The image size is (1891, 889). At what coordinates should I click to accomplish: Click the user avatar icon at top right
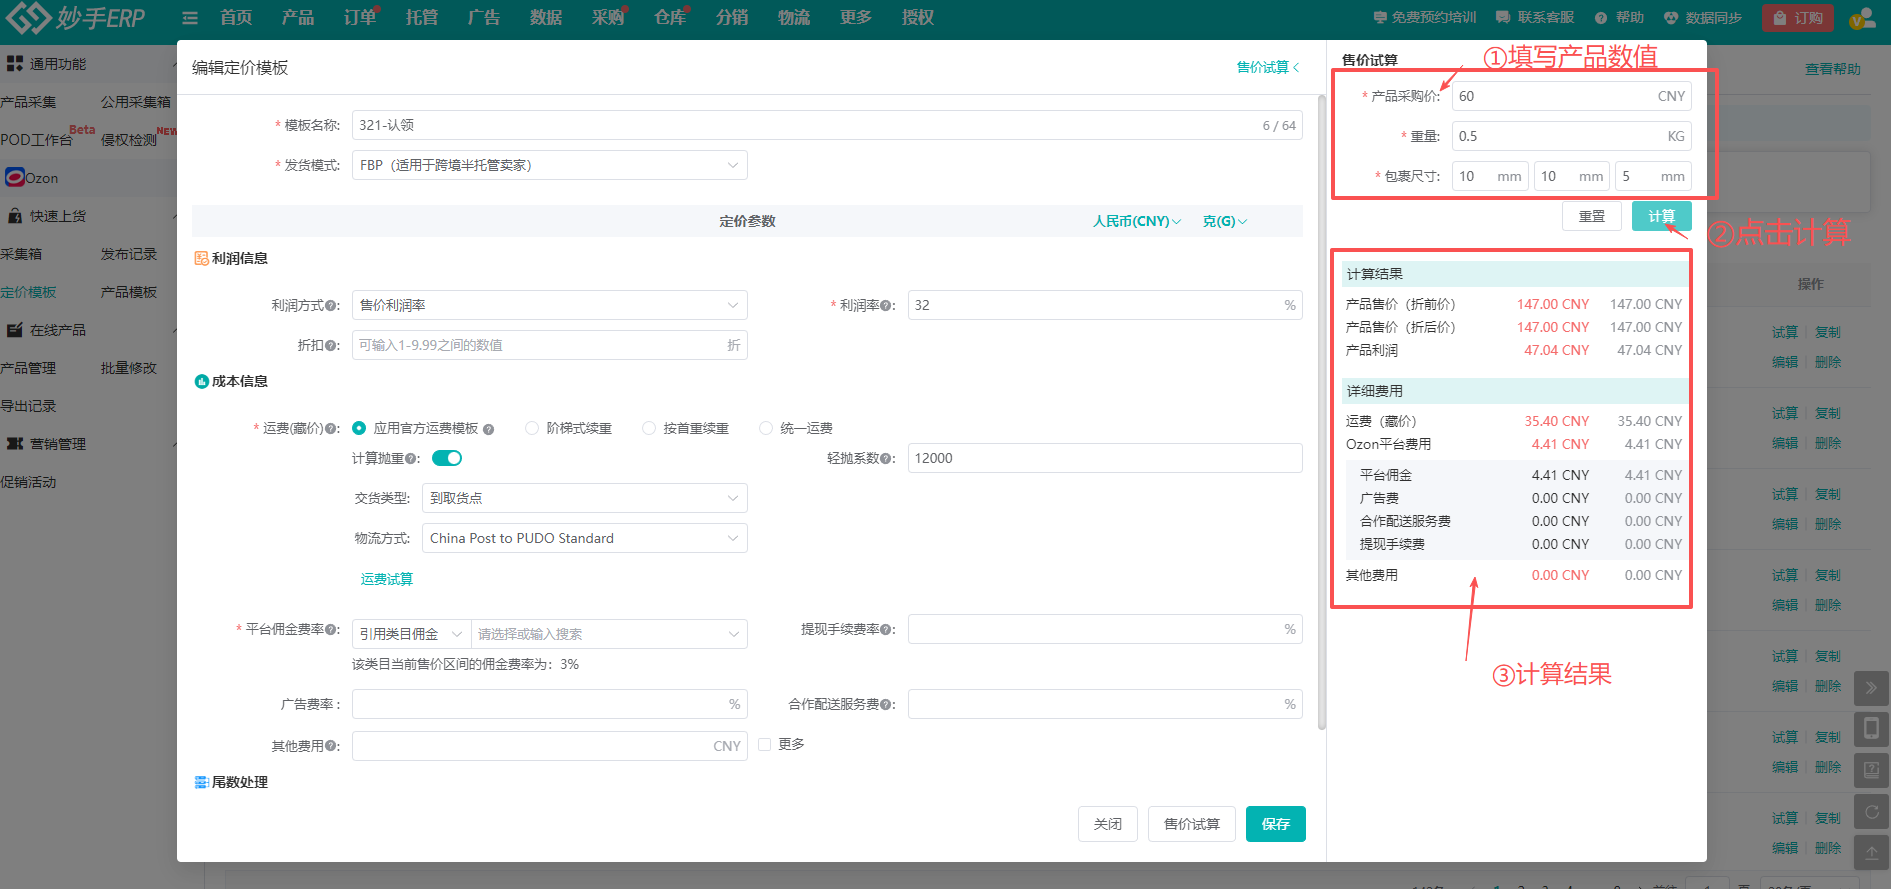(1861, 18)
